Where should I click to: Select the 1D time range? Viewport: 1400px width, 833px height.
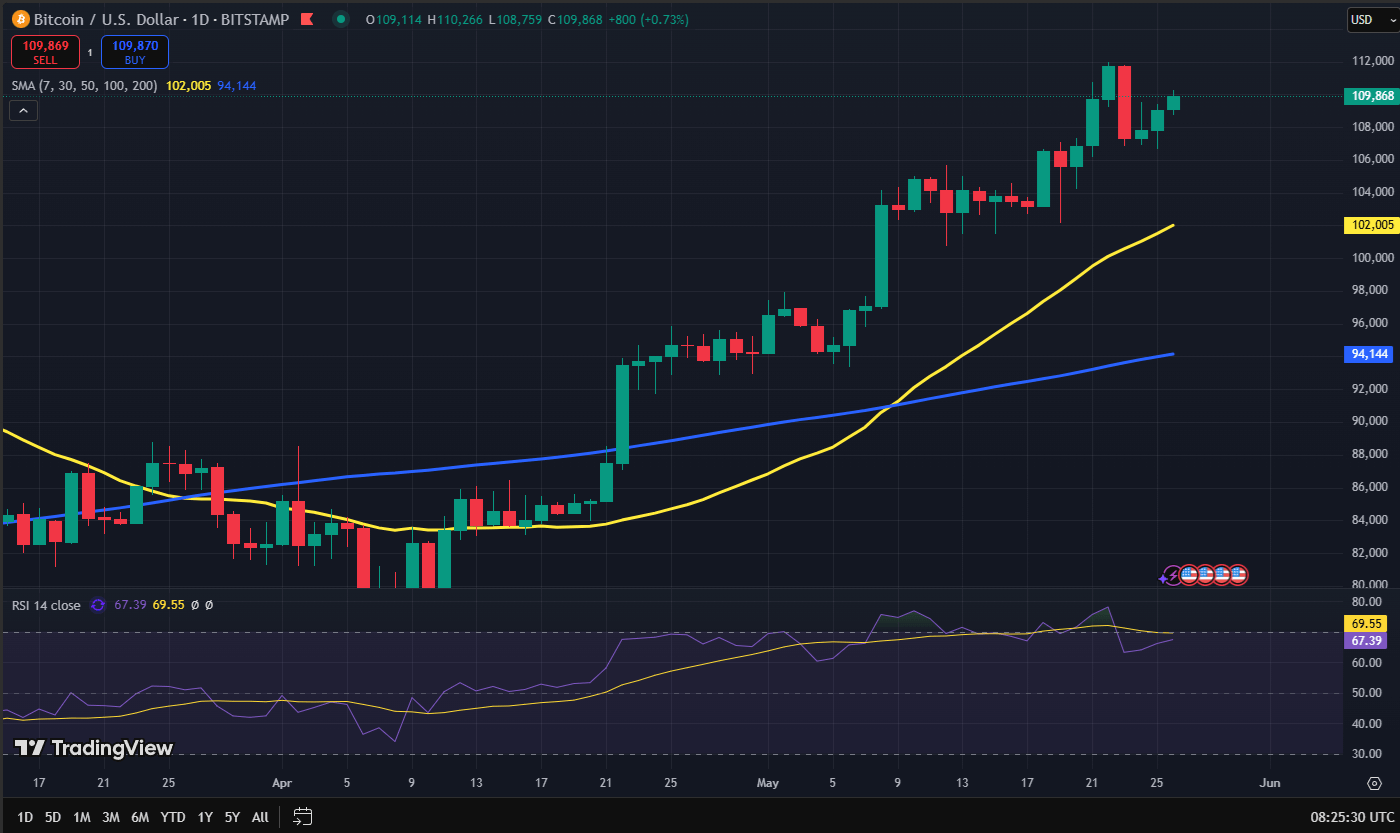[x=25, y=817]
